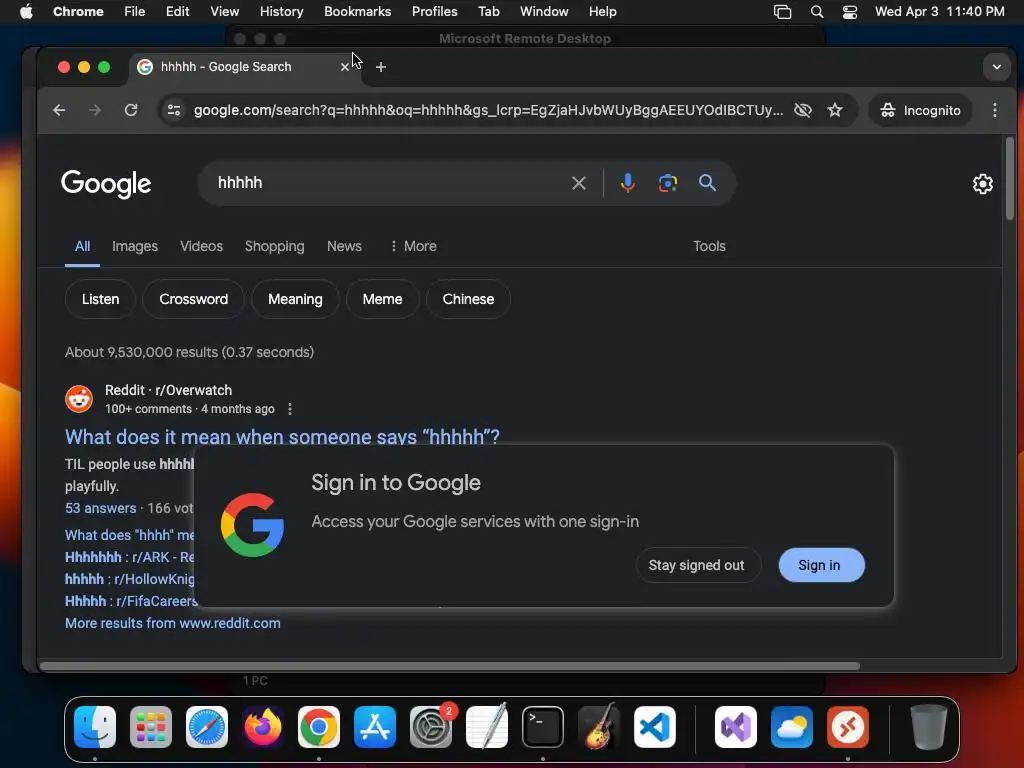Screen dimensions: 1024x768
Task: Open Spotlight search in menu bar
Action: 817,12
